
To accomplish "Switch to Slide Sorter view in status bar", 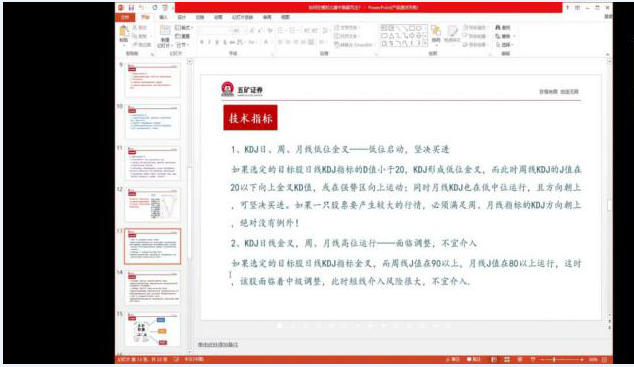I will (x=507, y=359).
